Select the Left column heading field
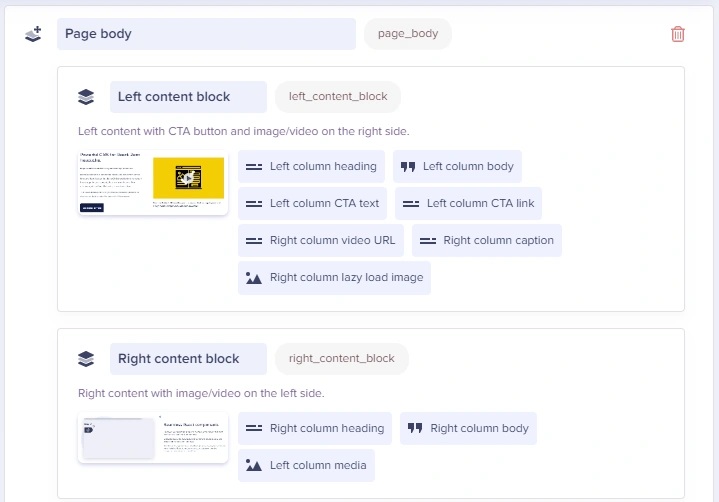719x502 pixels. pyautogui.click(x=312, y=167)
